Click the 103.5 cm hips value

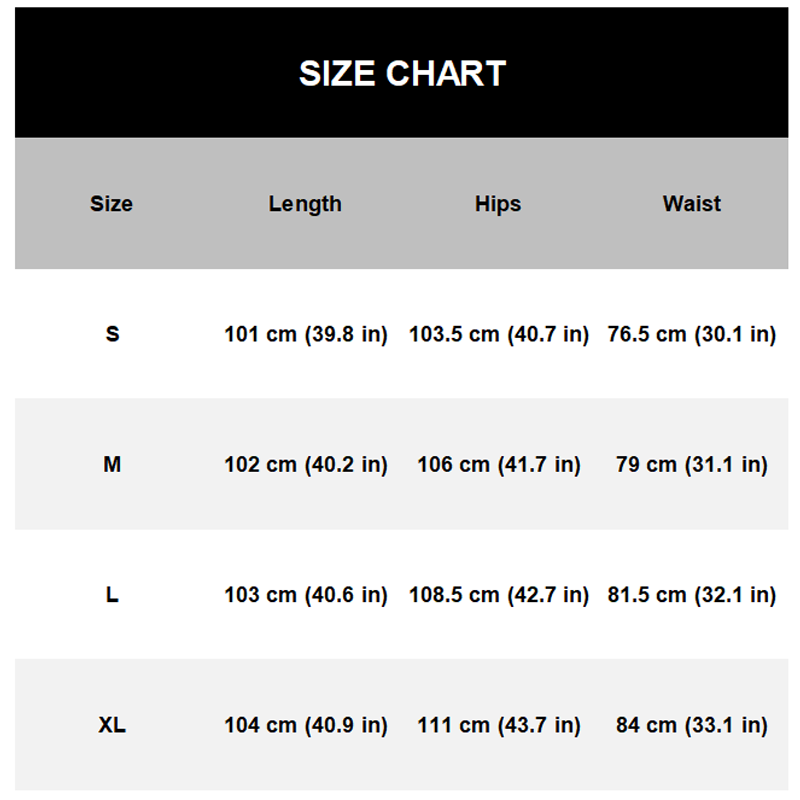click(498, 334)
